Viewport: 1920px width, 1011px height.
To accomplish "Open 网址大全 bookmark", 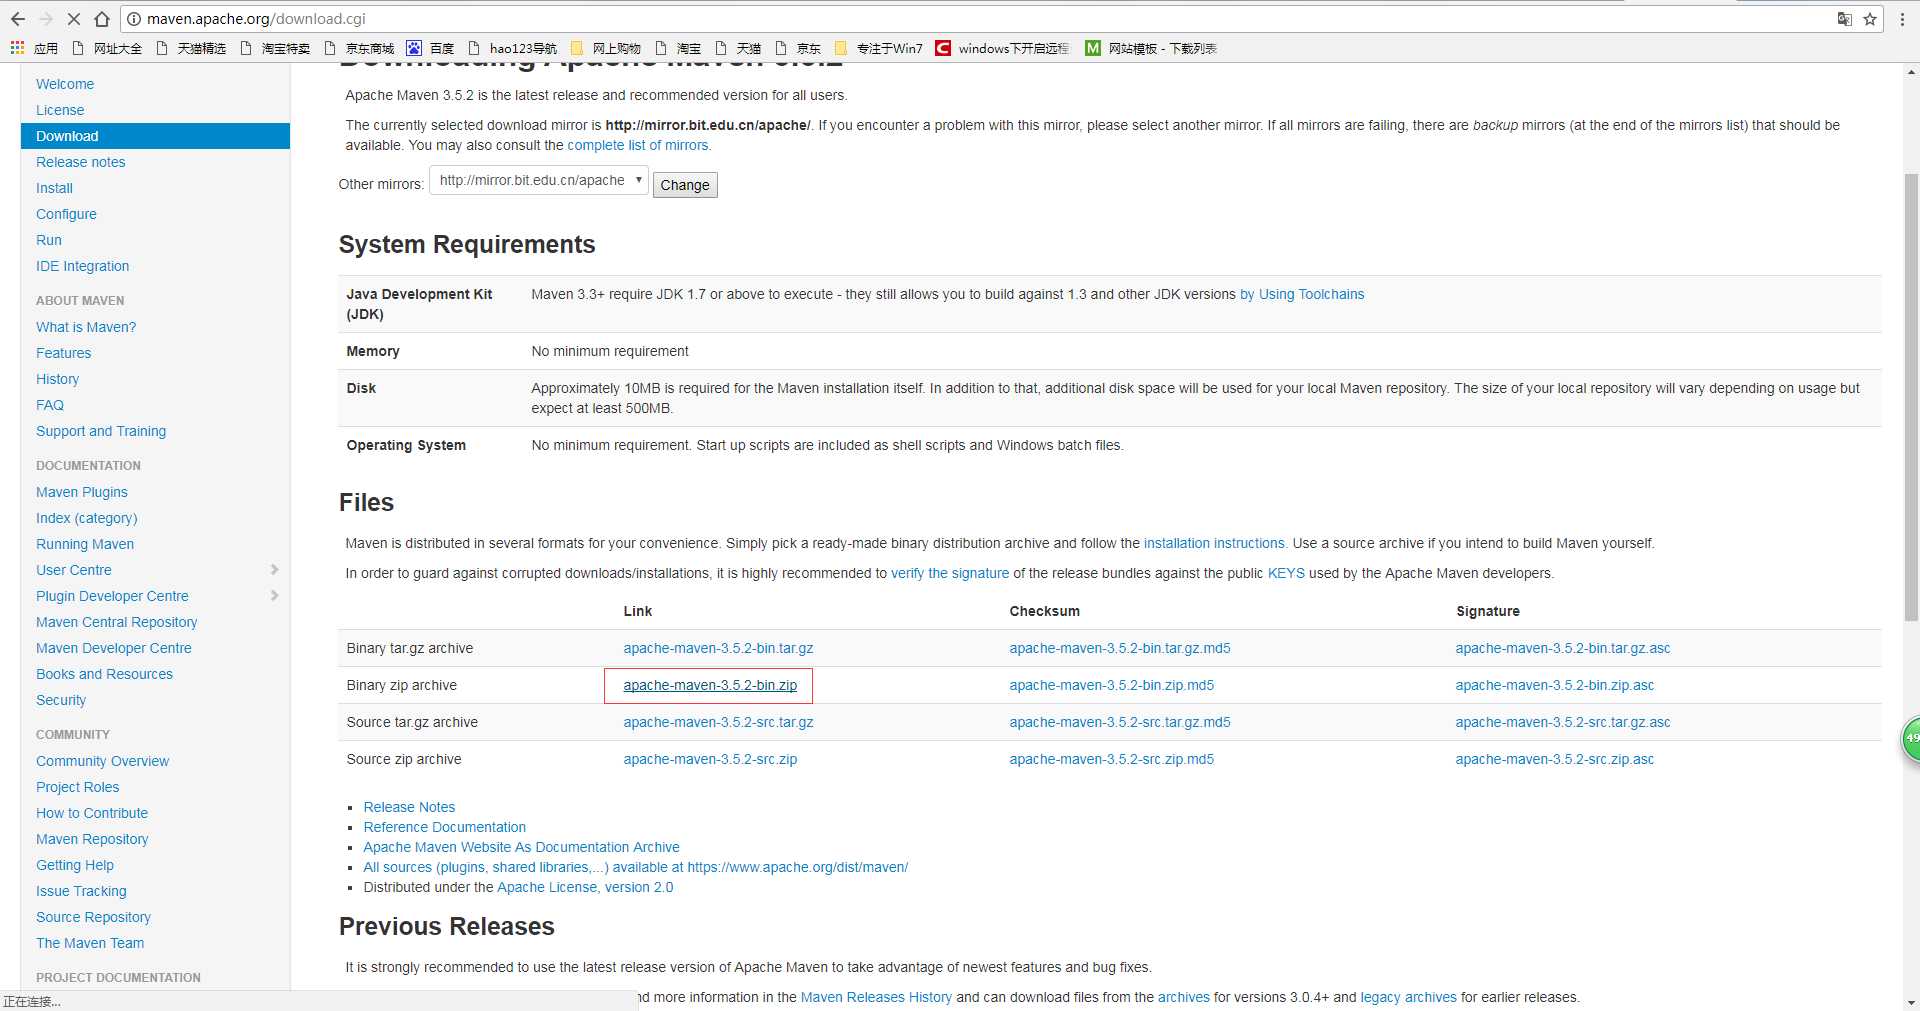I will coord(107,48).
